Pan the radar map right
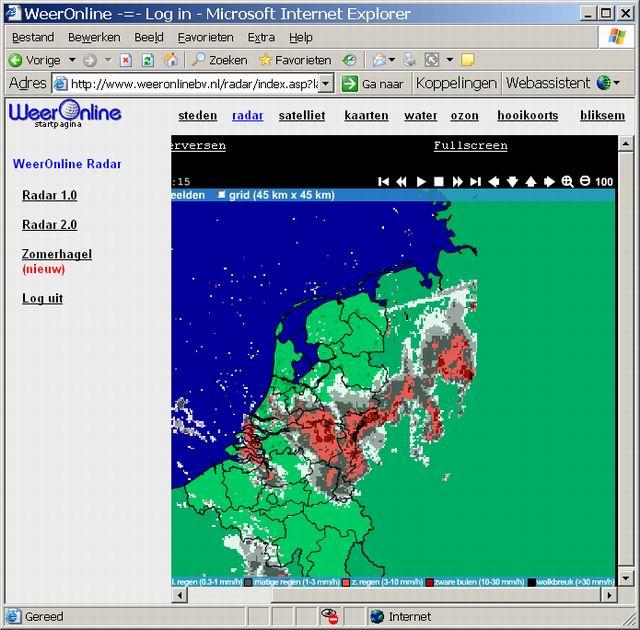This screenshot has height=630, width=640. (x=549, y=182)
